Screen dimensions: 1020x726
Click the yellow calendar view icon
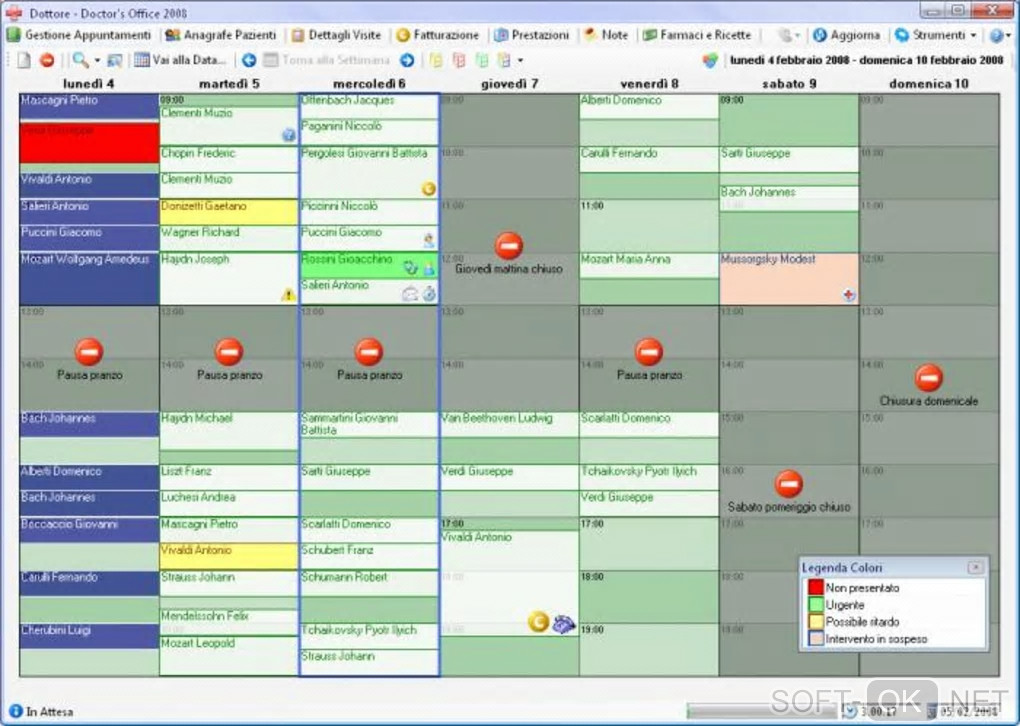436,60
